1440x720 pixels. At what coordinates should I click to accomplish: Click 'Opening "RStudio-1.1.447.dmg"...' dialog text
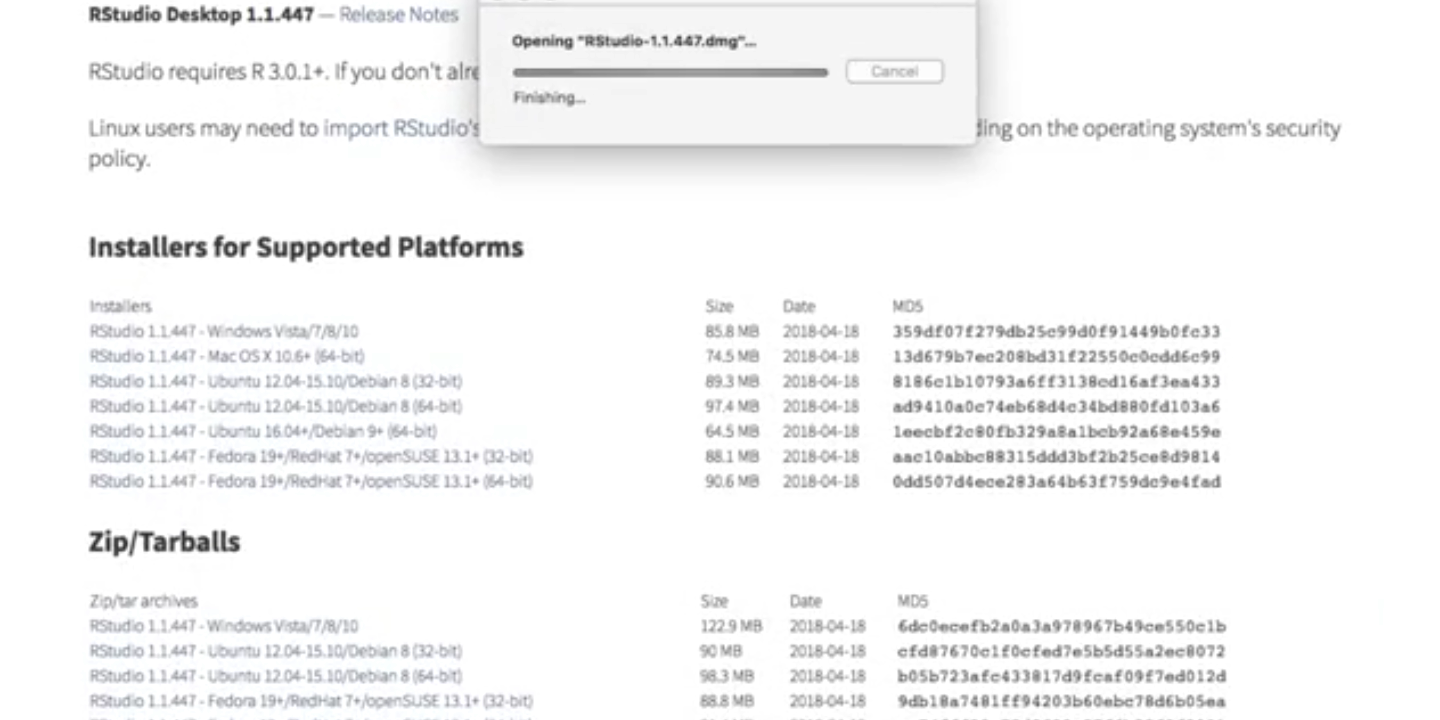[634, 41]
